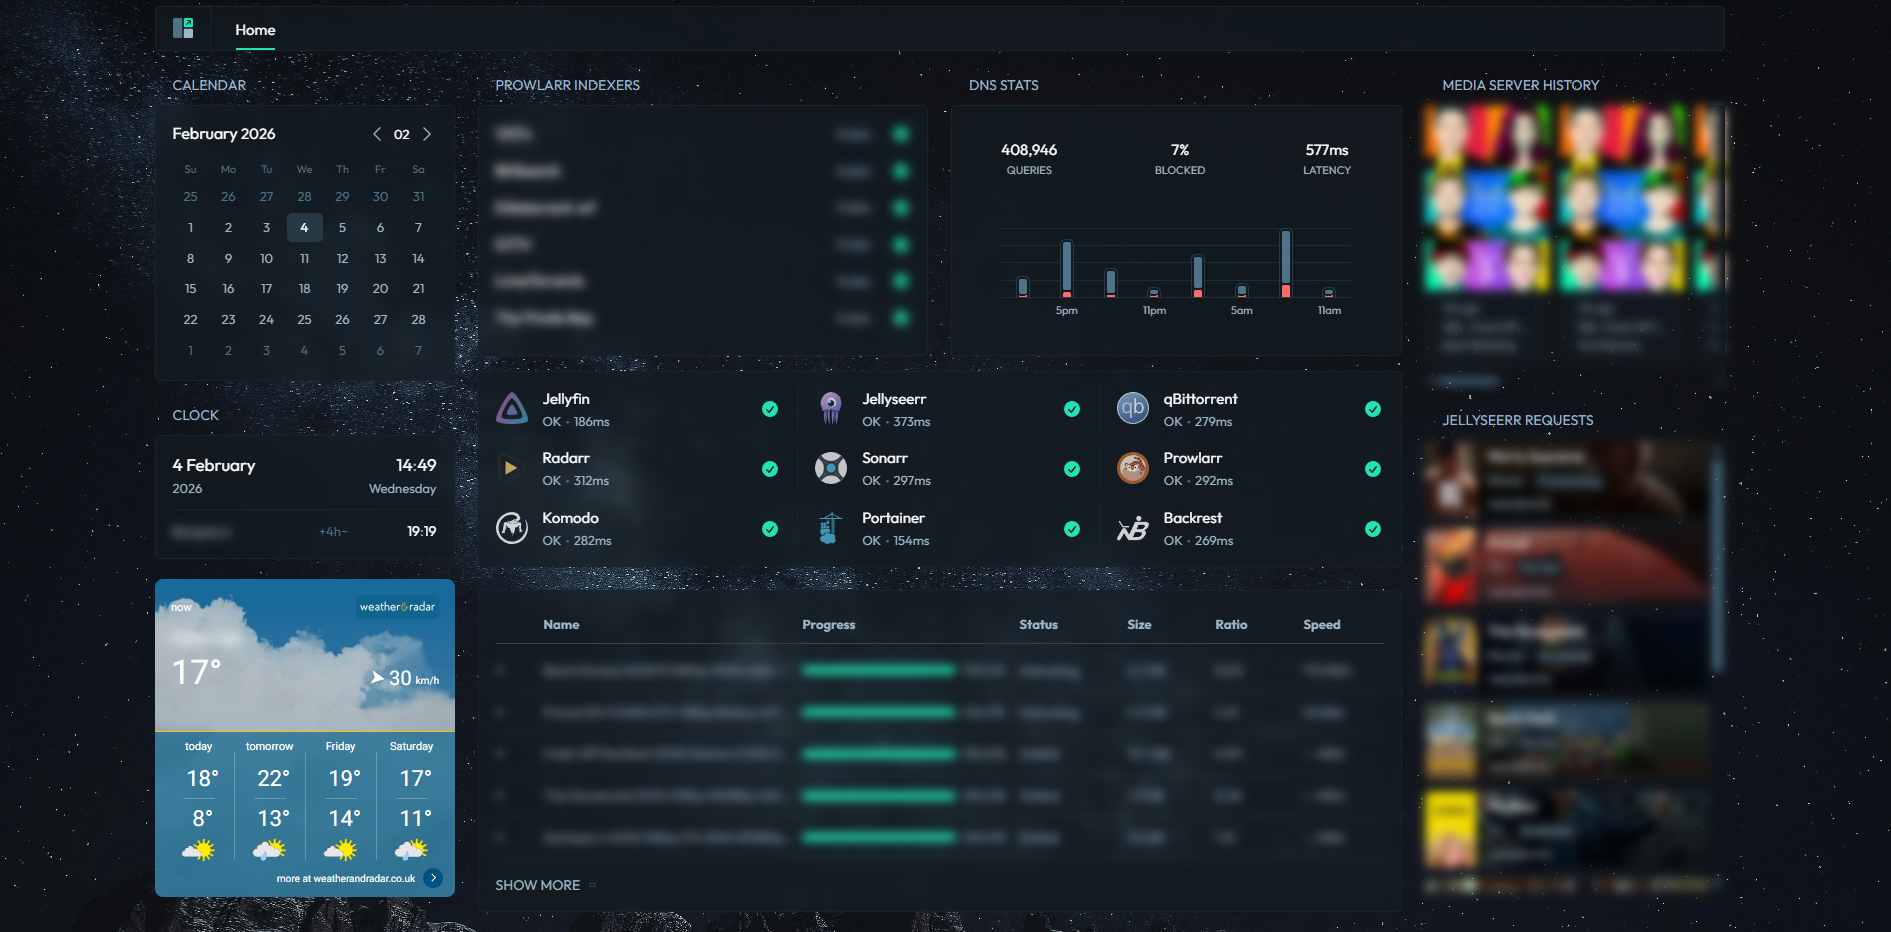Click the second media server history poster

[x=1622, y=198]
